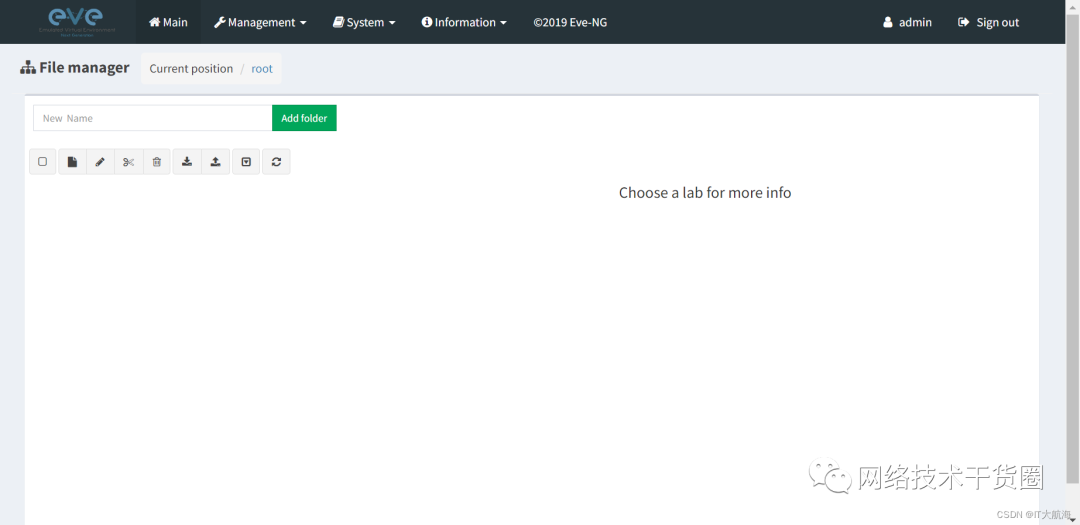Toggle the select all checkbox
The height and width of the screenshot is (525, 1080).
(x=43, y=162)
